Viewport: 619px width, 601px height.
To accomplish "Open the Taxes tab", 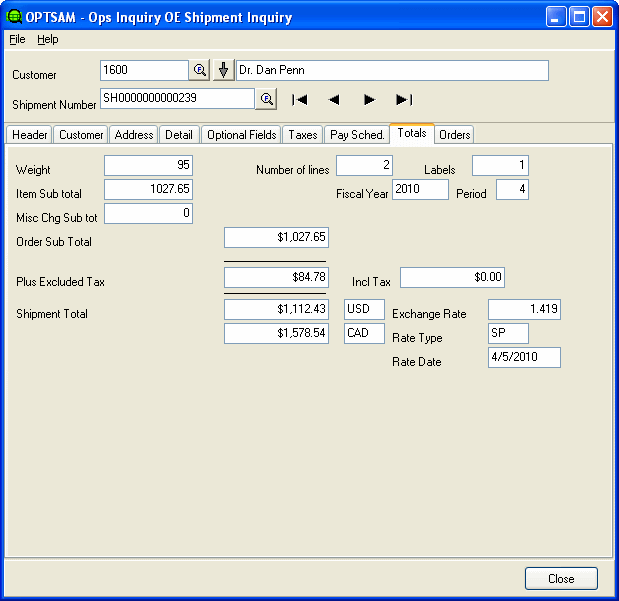I will coord(302,135).
